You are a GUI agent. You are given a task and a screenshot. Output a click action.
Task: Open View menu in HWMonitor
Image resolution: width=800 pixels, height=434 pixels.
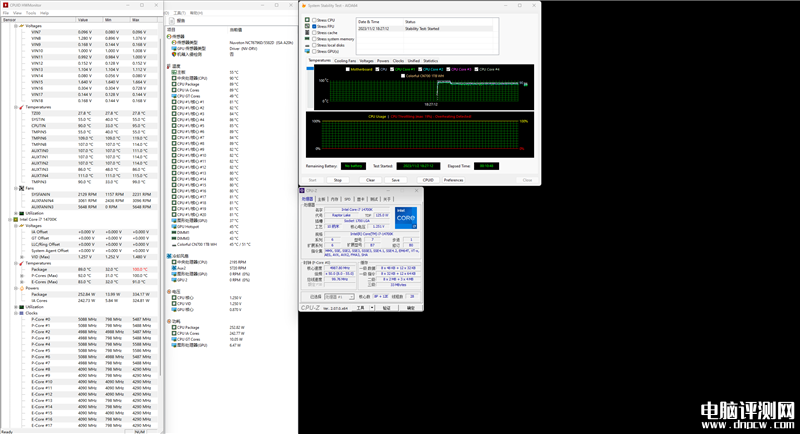pyautogui.click(x=17, y=13)
